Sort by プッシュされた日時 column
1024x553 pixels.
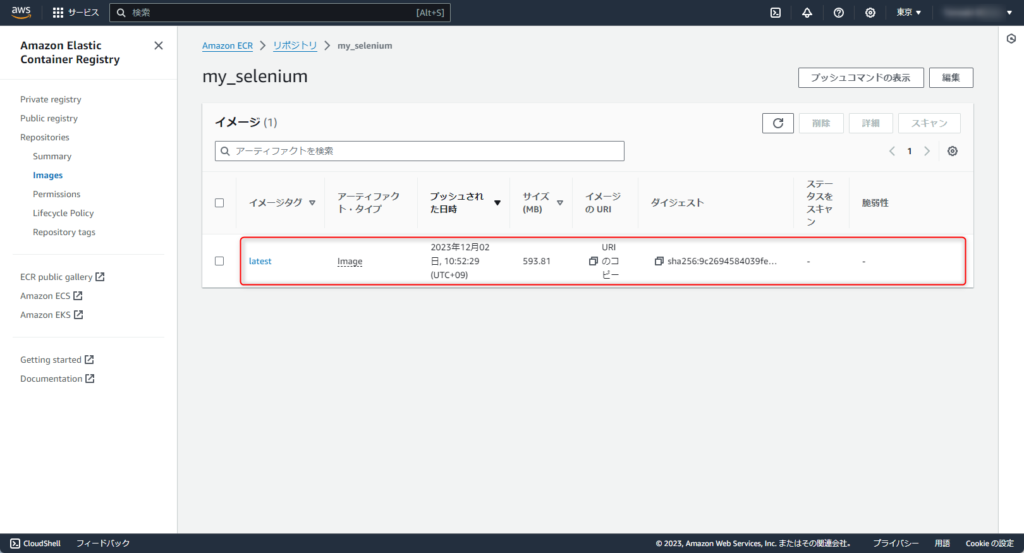pos(465,203)
